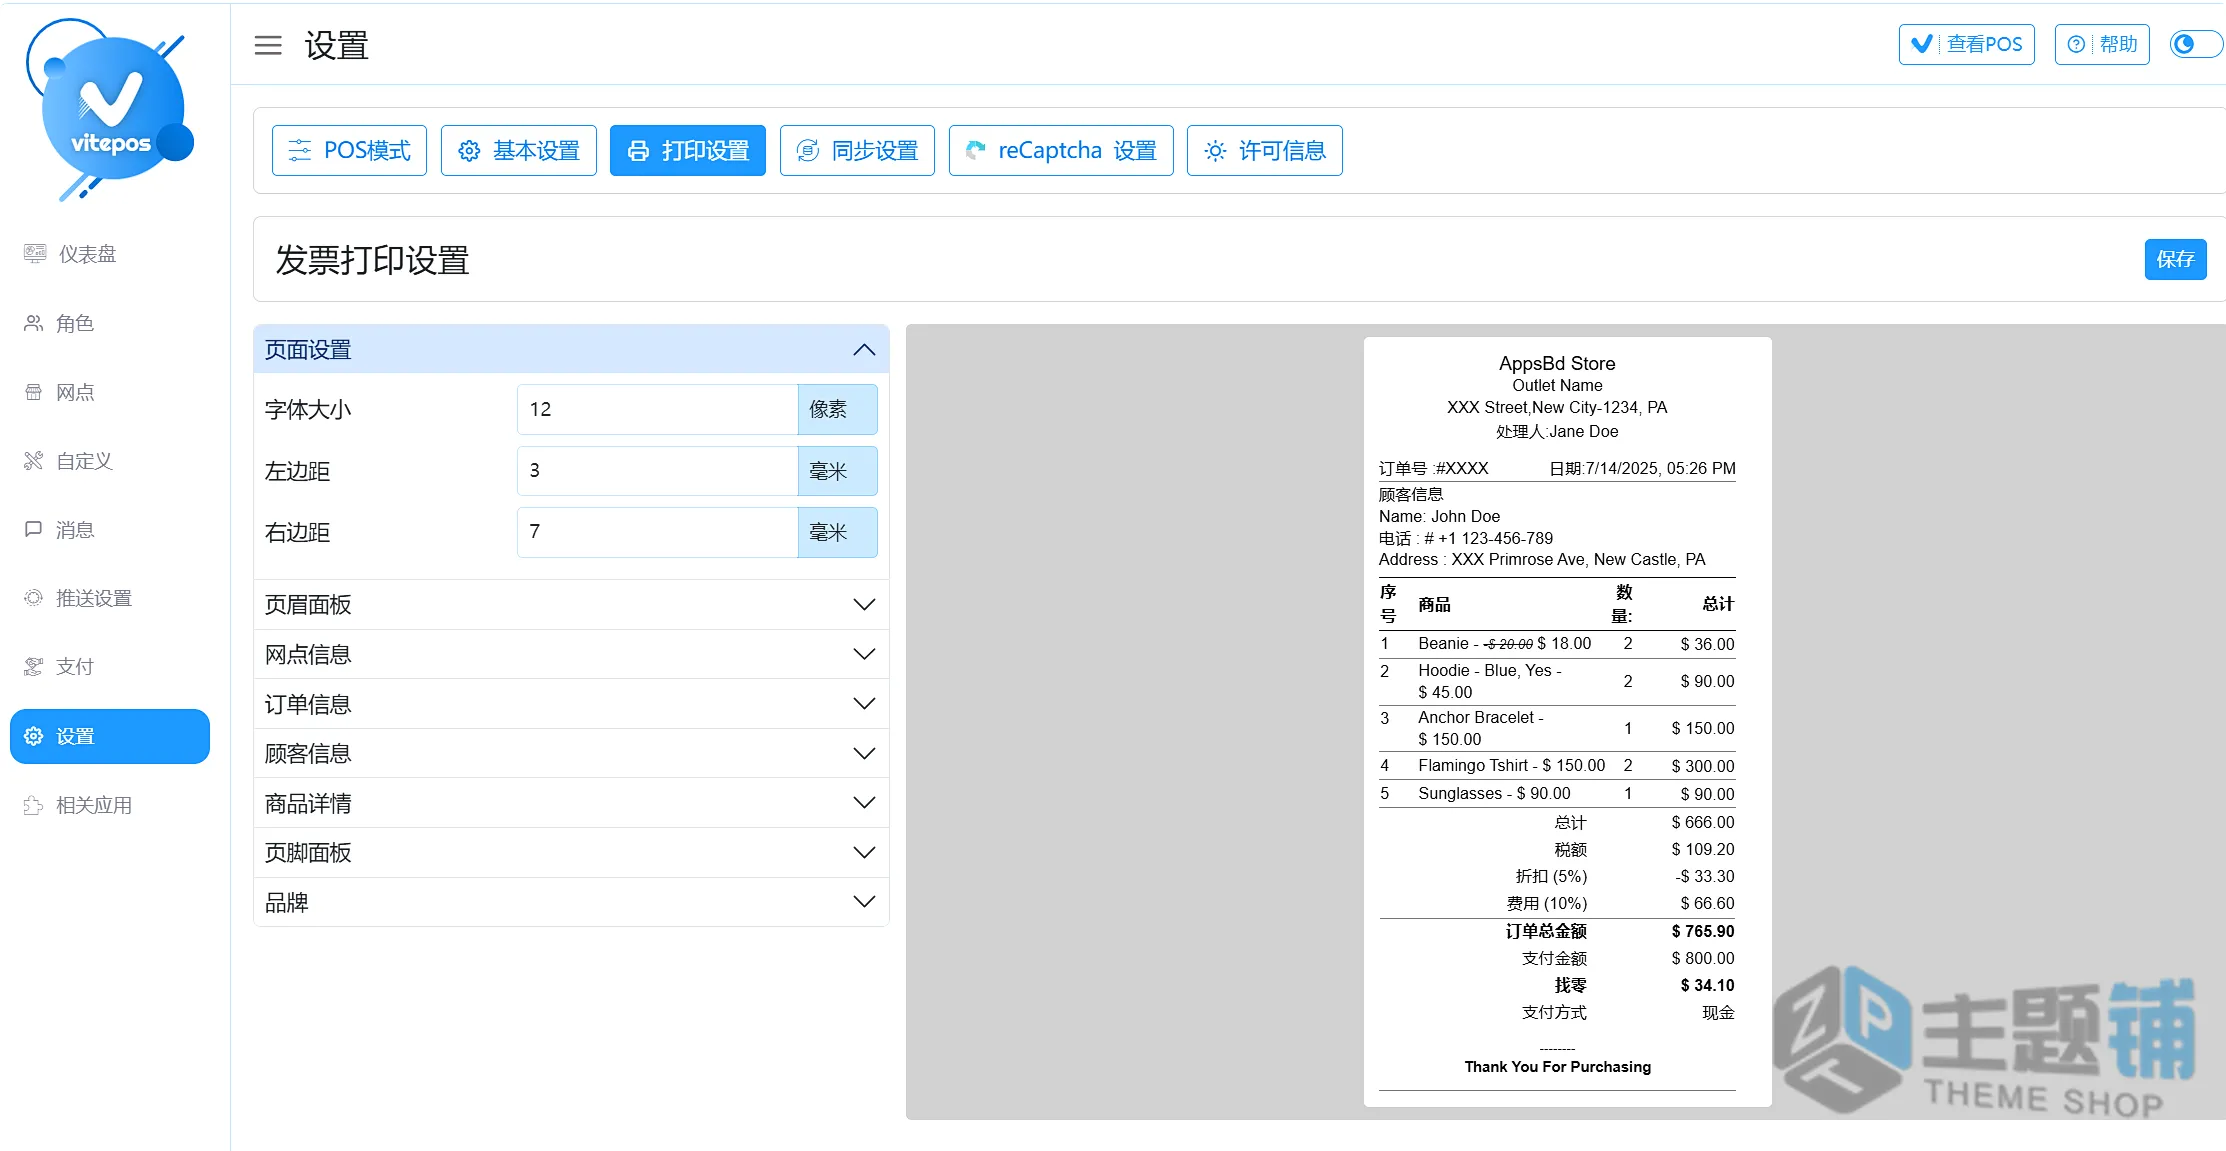Image resolution: width=2226 pixels, height=1151 pixels.
Task: Expand the 订单信息 section
Action: [x=571, y=704]
